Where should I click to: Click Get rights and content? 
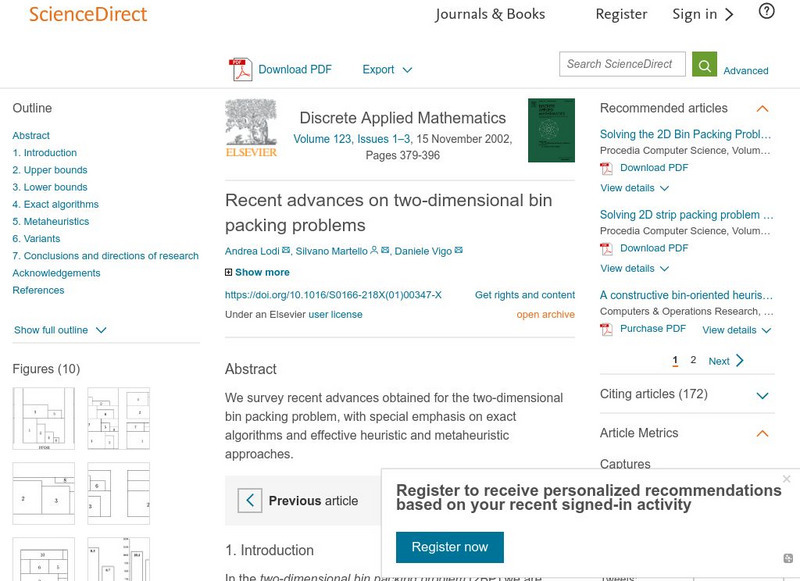[x=524, y=295]
